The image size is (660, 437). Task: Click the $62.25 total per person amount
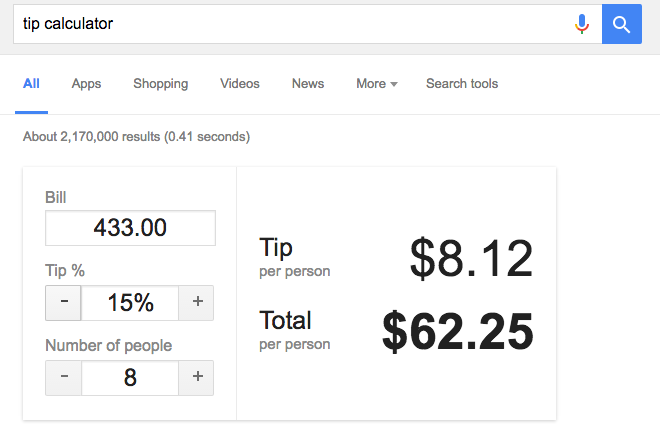(458, 332)
